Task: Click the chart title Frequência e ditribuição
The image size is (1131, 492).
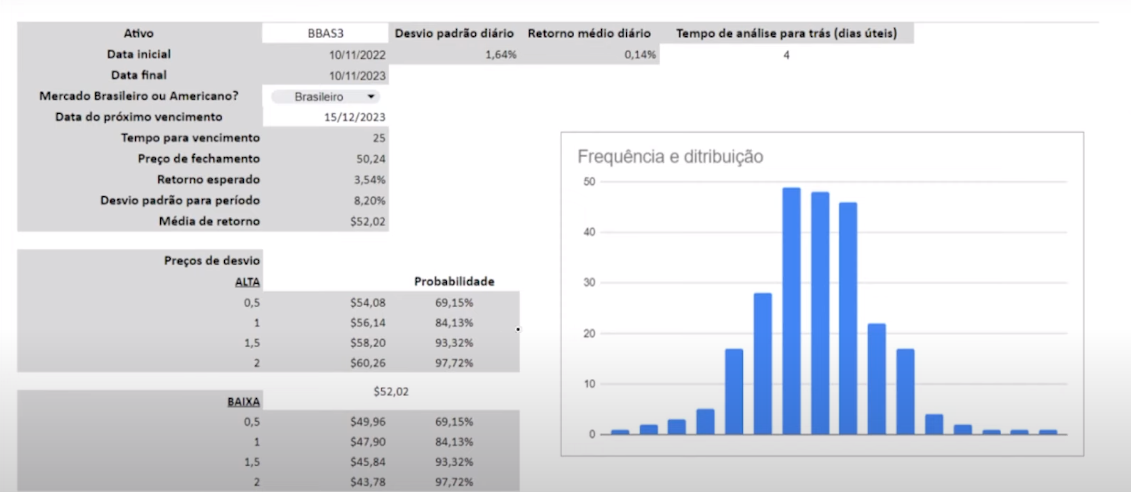Action: tap(670, 156)
